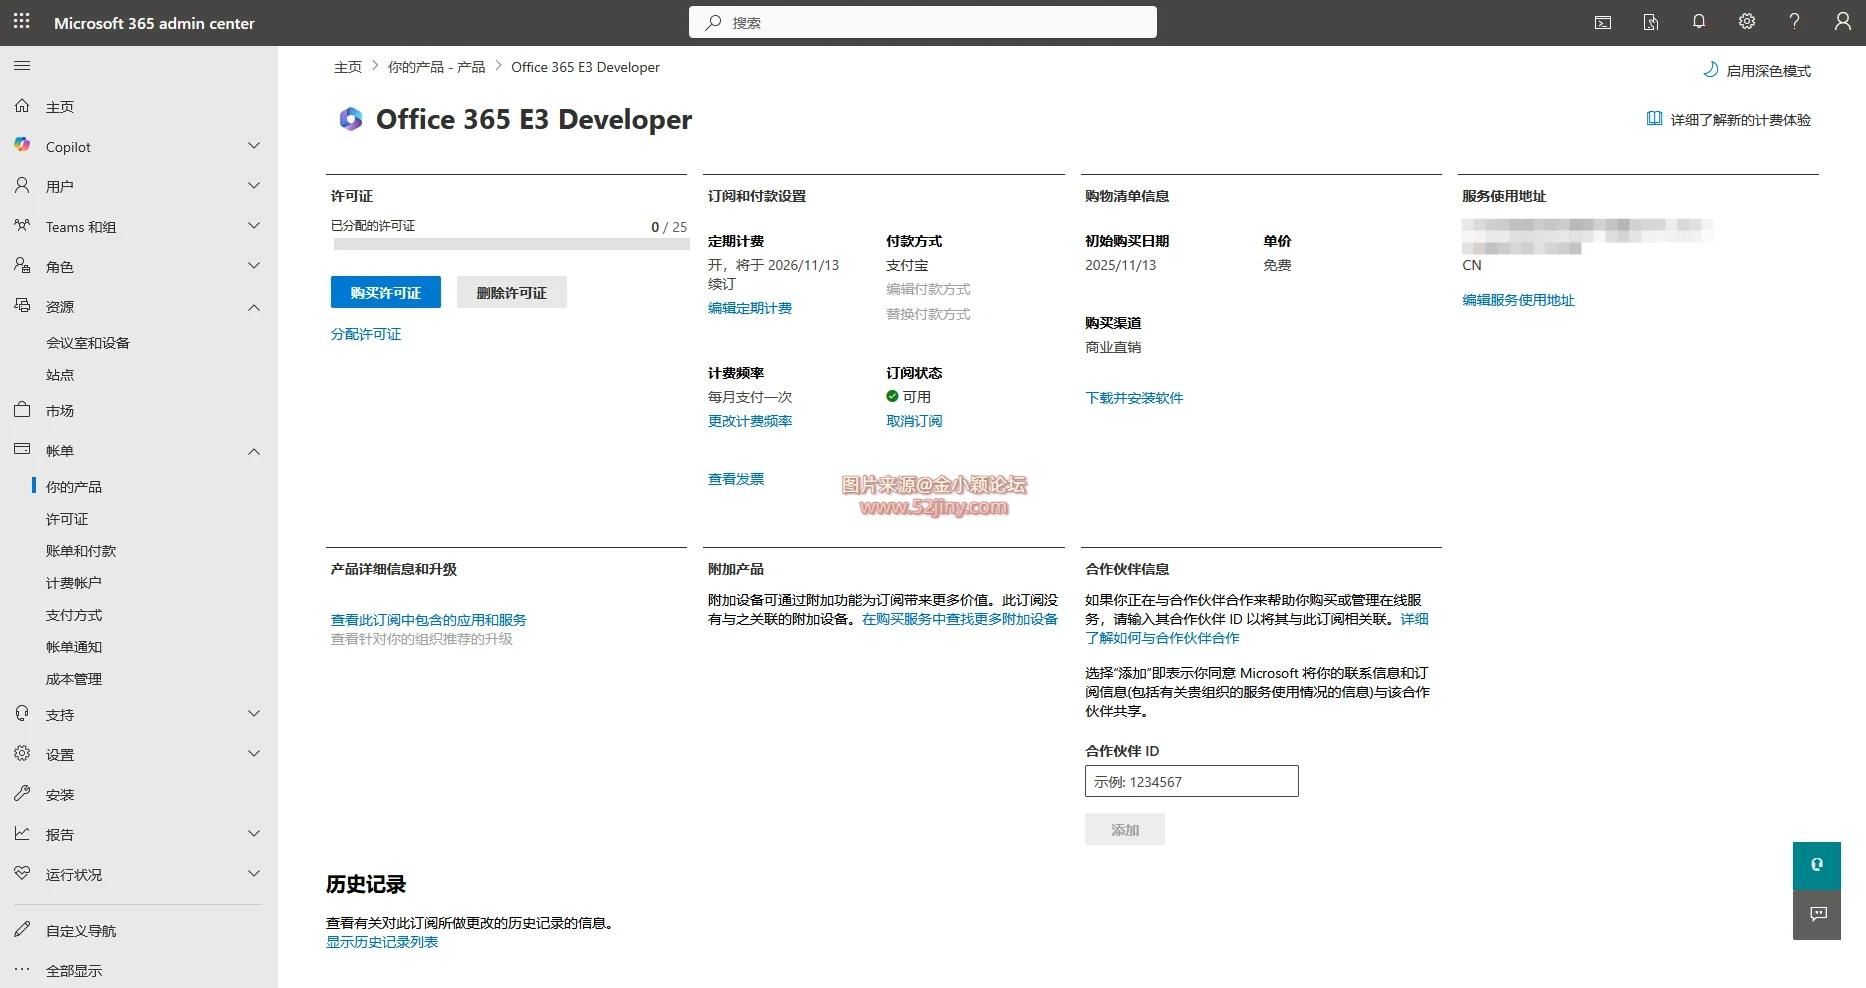Open notifications with the bell icon
Image resolution: width=1866 pixels, height=988 pixels.
(1698, 21)
